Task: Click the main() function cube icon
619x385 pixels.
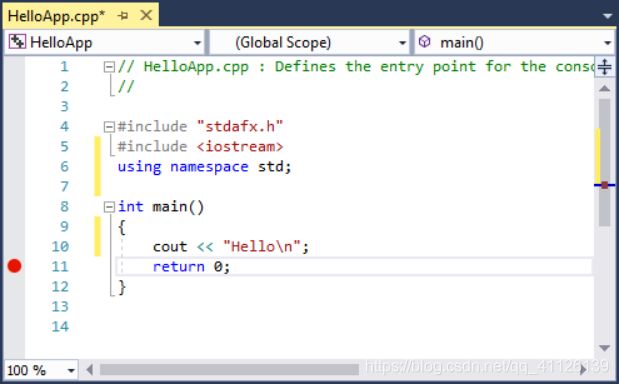Action: point(424,41)
